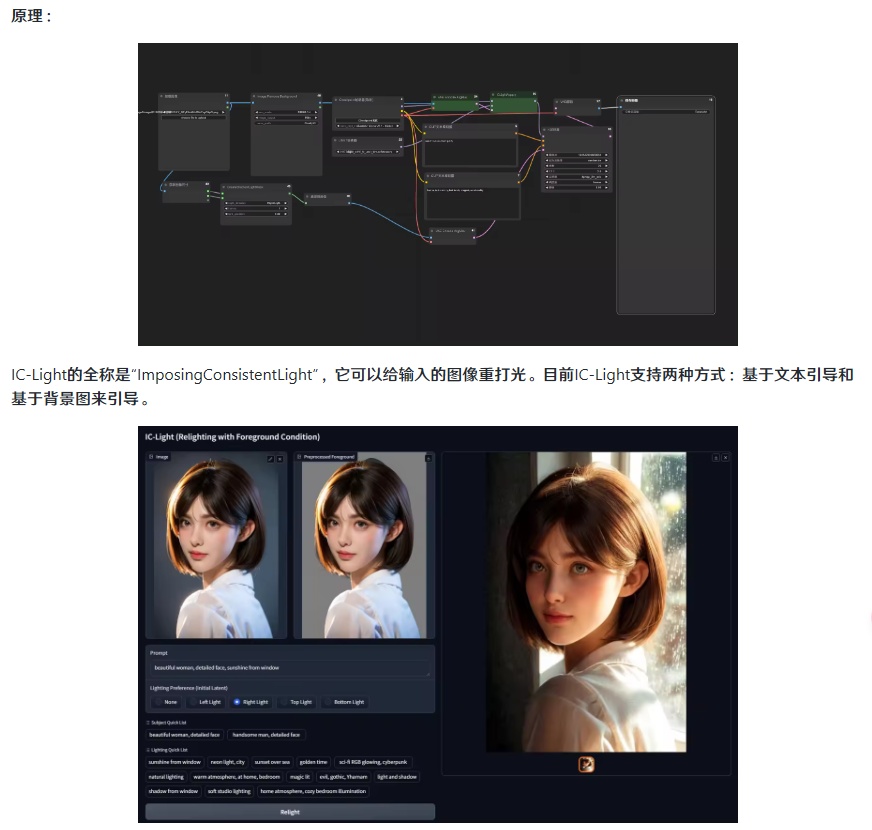Click the icon beside Subject Quick List
This screenshot has height=830, width=872.
pyautogui.click(x=148, y=723)
